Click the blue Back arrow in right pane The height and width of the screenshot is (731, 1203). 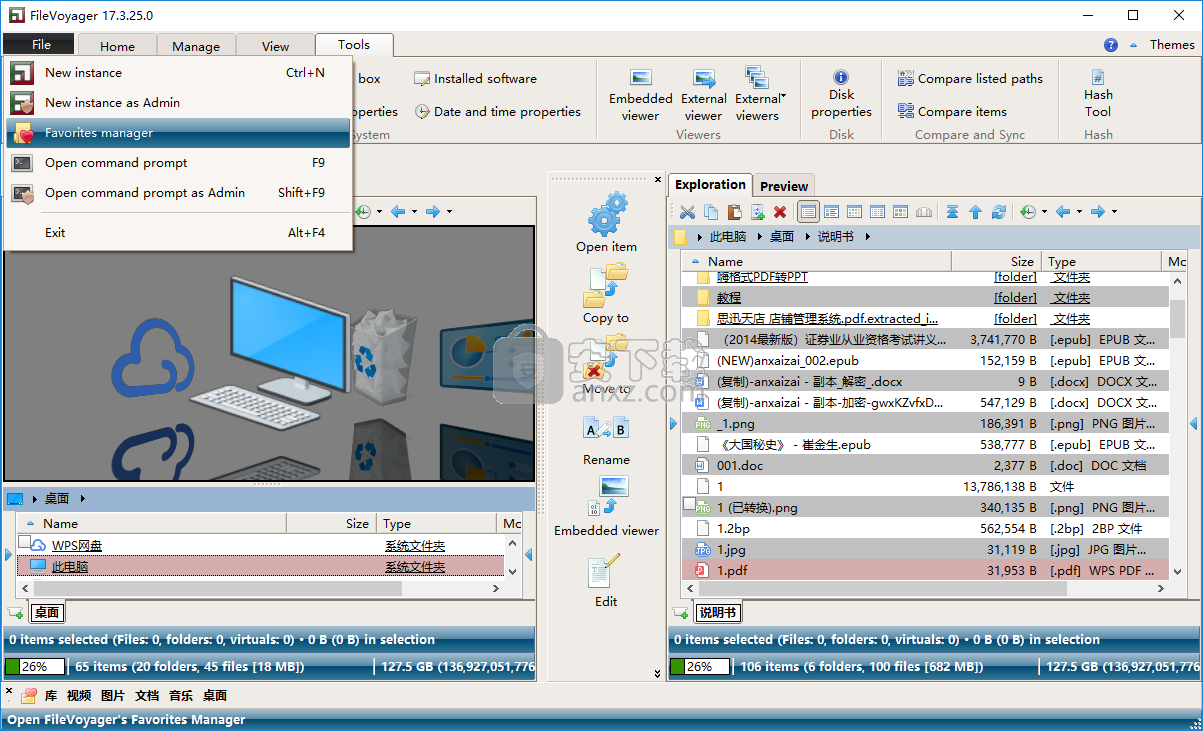point(1063,212)
